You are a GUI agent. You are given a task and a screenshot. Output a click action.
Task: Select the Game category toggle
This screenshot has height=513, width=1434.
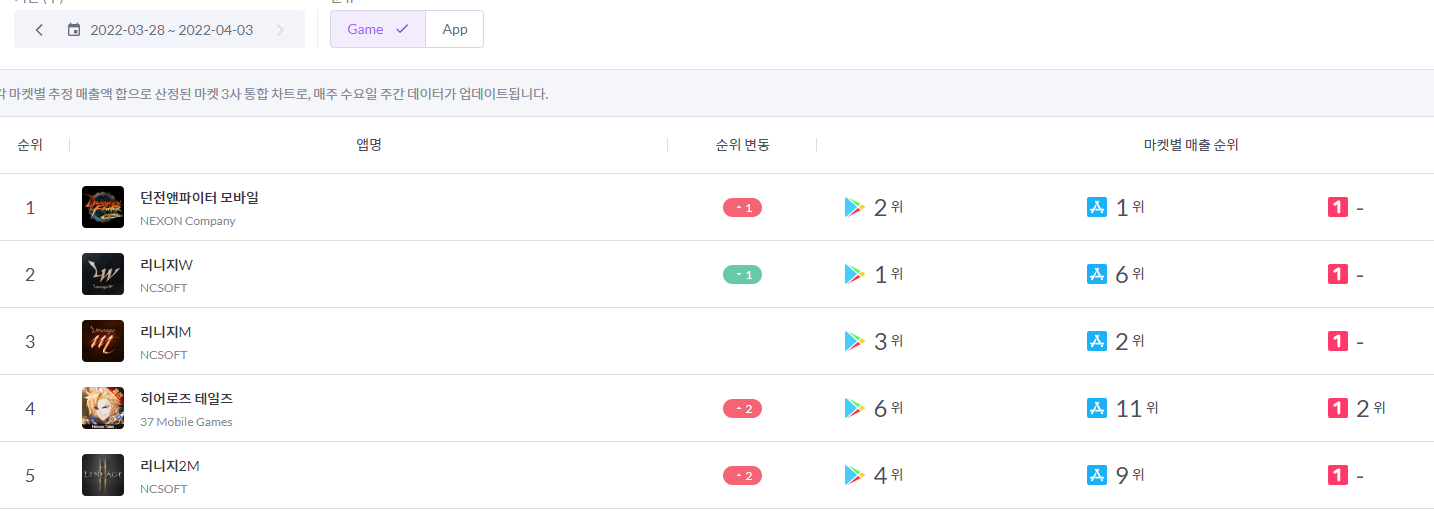(x=377, y=29)
